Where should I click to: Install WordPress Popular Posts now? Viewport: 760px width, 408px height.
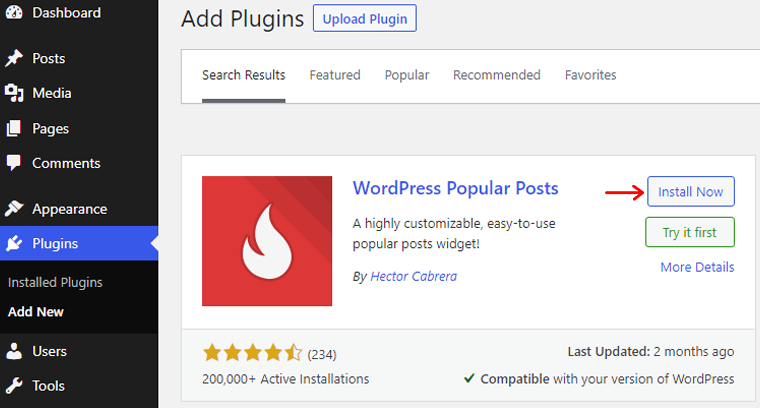(x=691, y=191)
